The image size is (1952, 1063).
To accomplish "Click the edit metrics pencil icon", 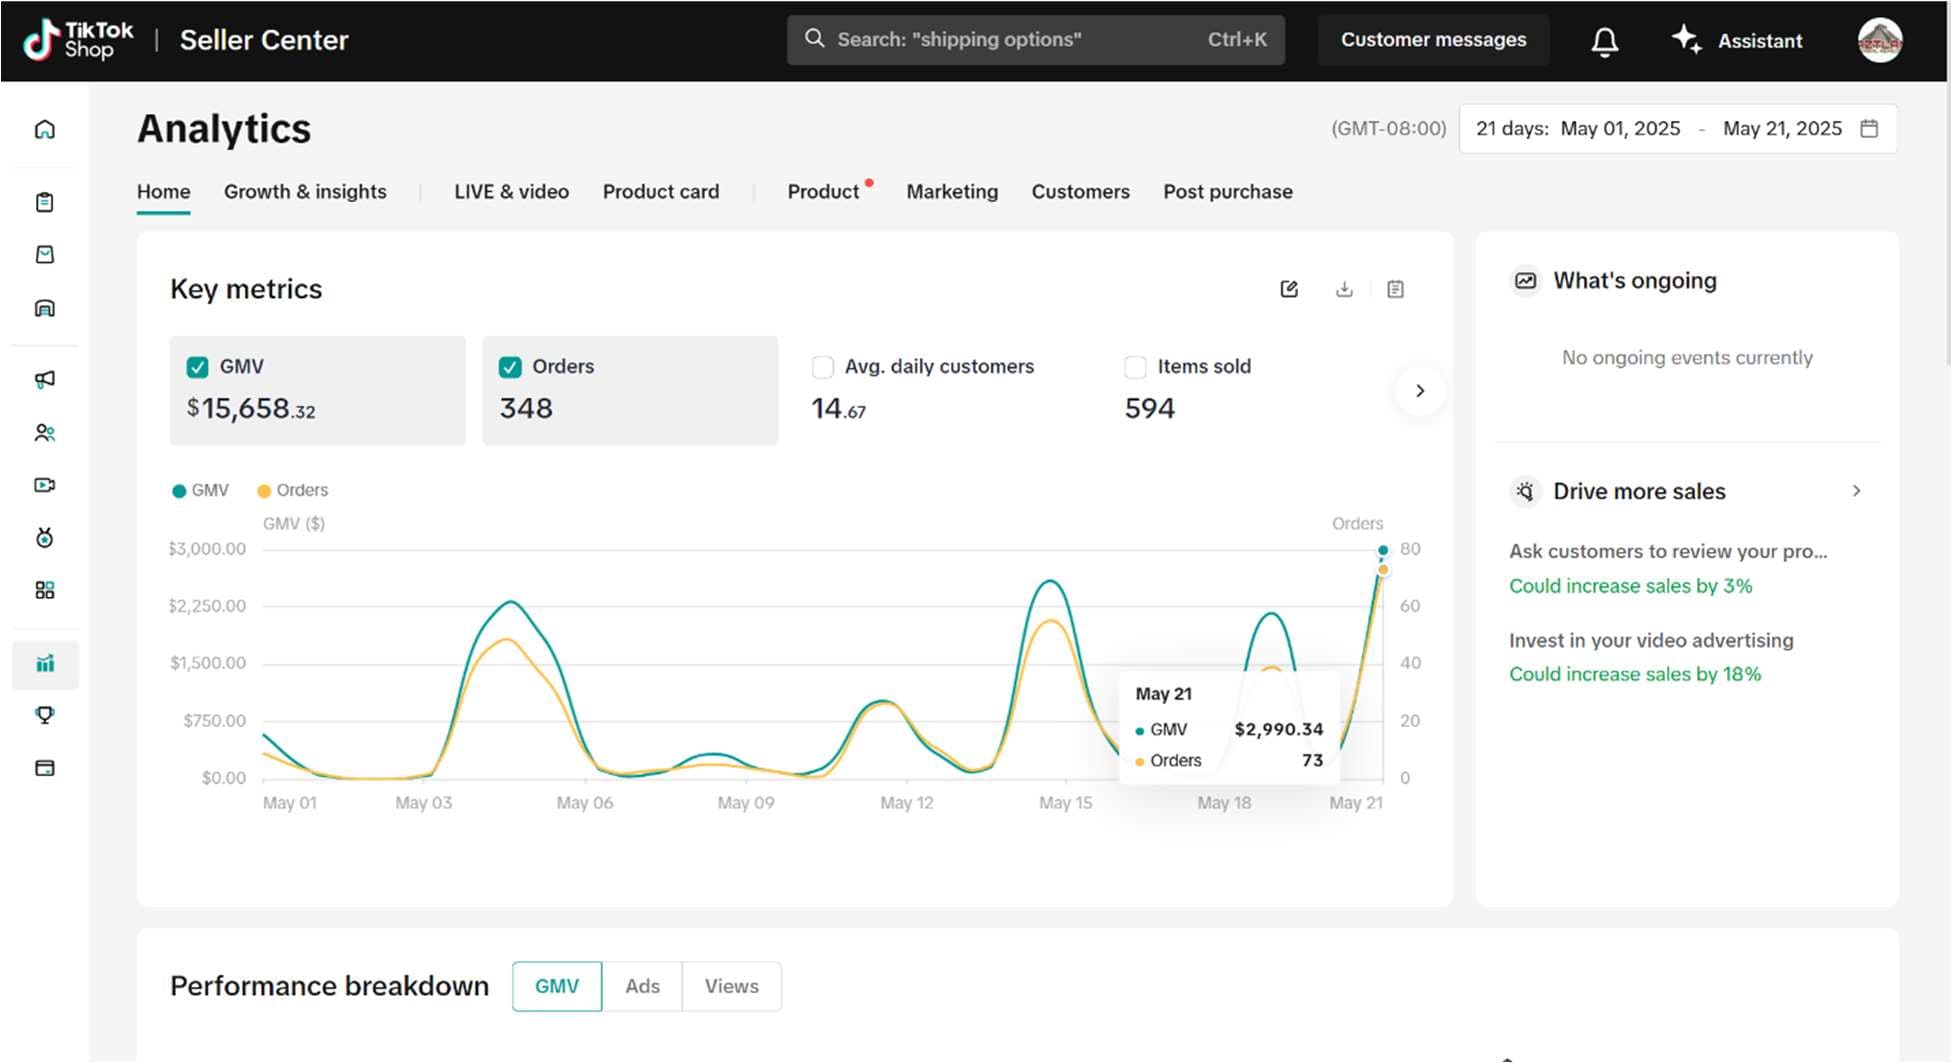I will tap(1289, 289).
